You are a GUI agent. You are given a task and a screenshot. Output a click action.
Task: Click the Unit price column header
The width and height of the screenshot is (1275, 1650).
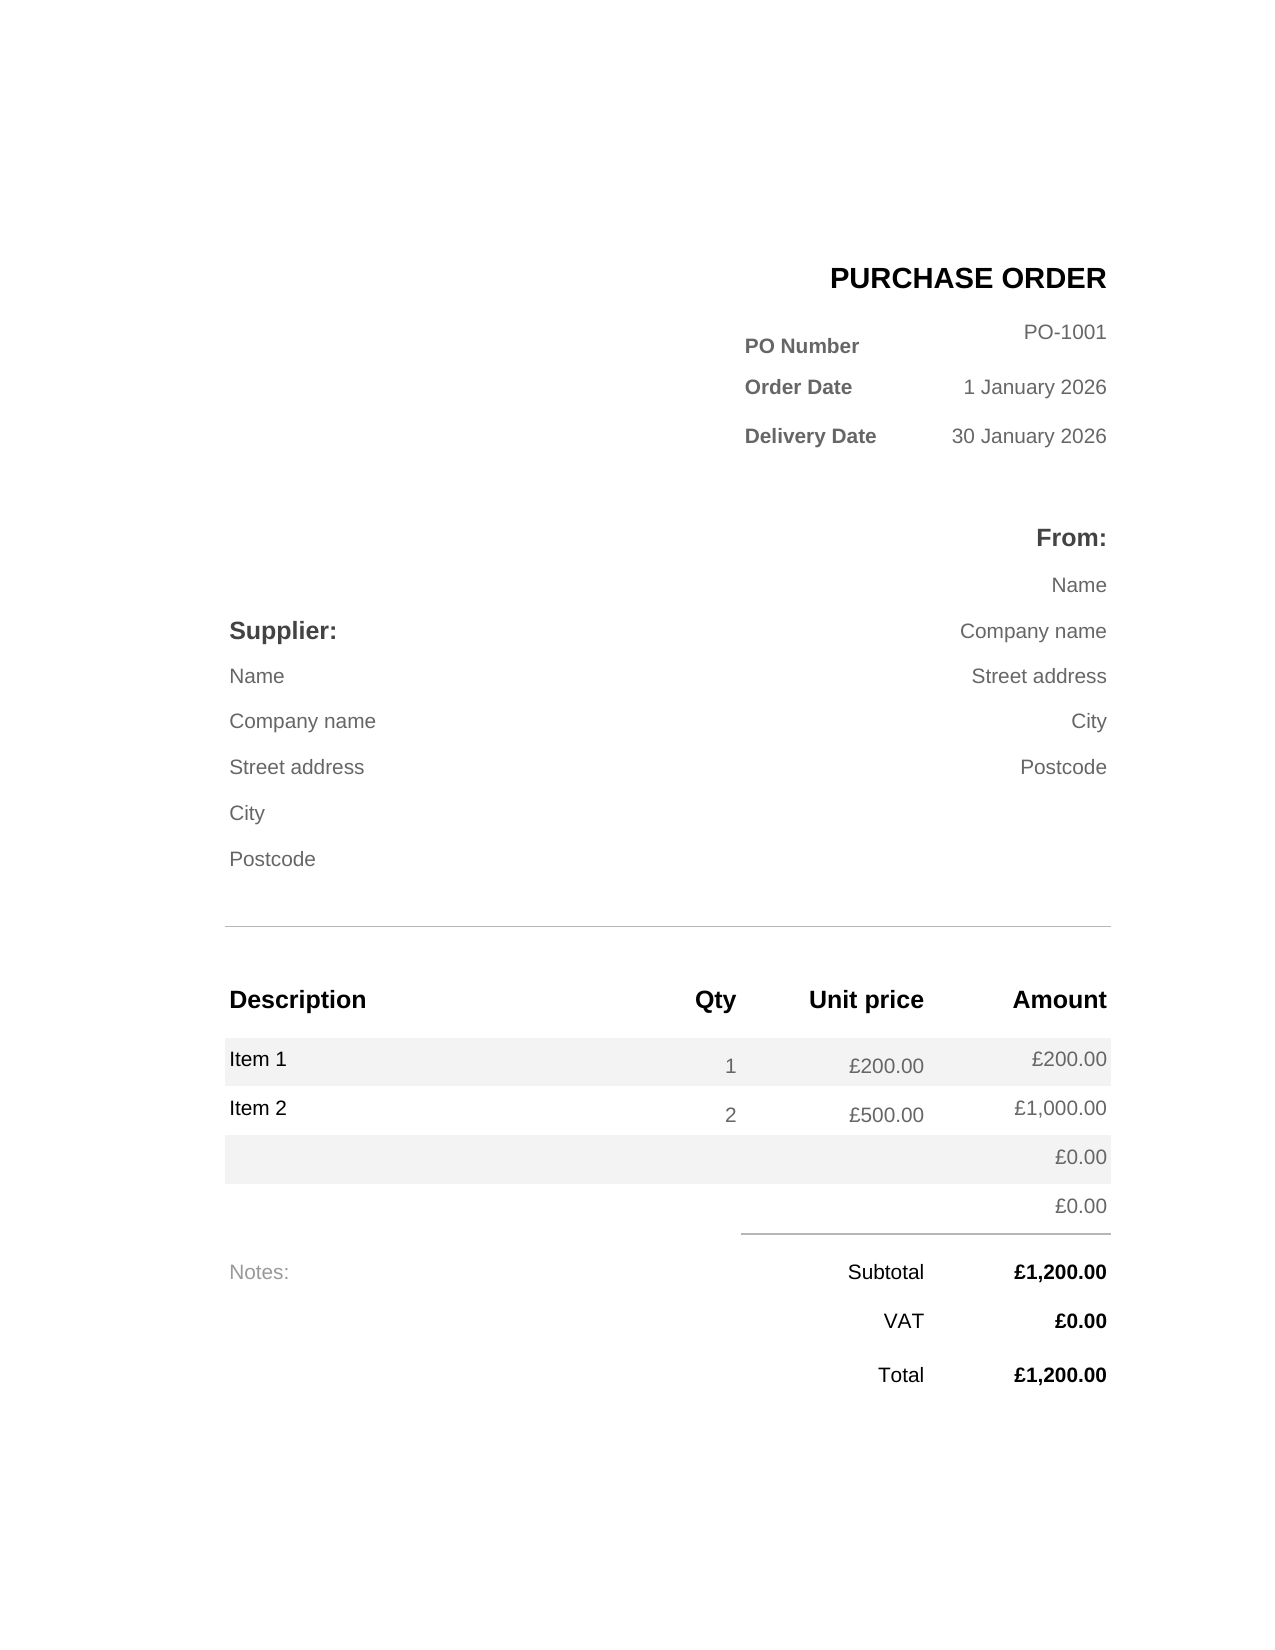click(x=866, y=1000)
